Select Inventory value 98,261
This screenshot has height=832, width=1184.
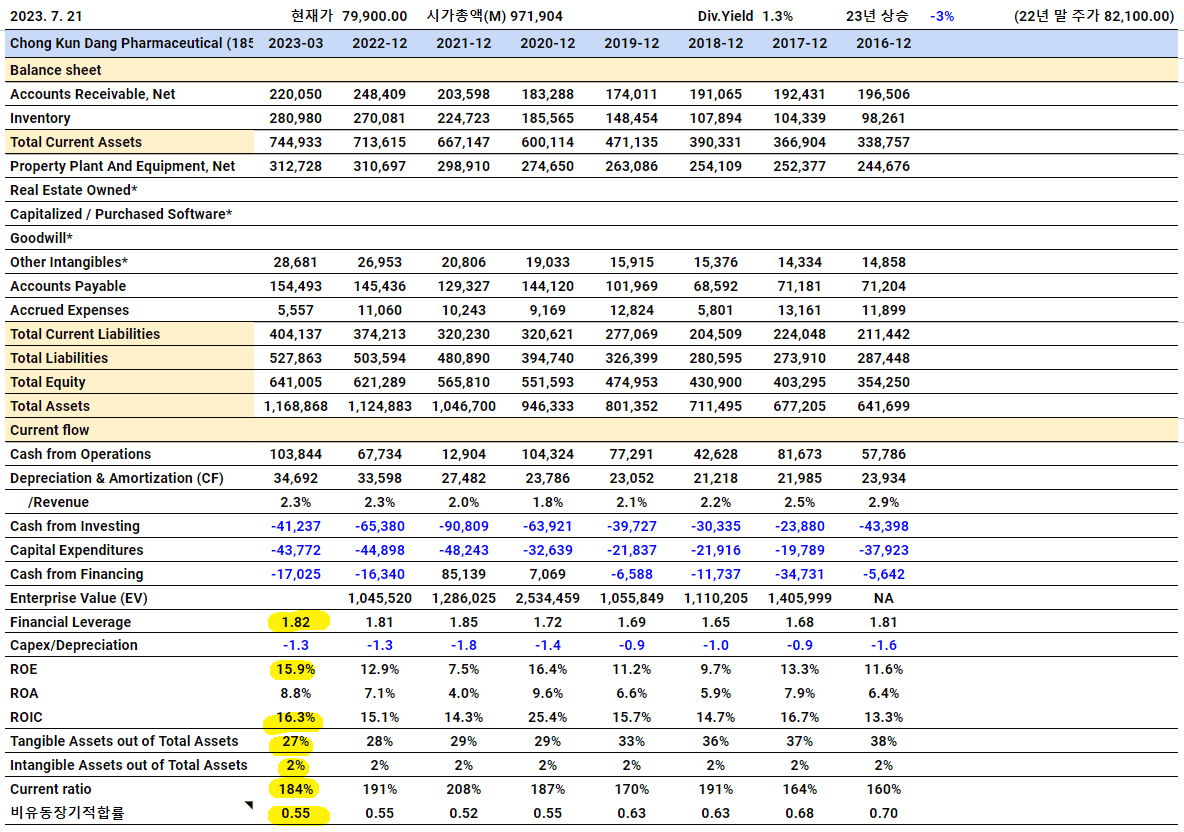tap(883, 118)
